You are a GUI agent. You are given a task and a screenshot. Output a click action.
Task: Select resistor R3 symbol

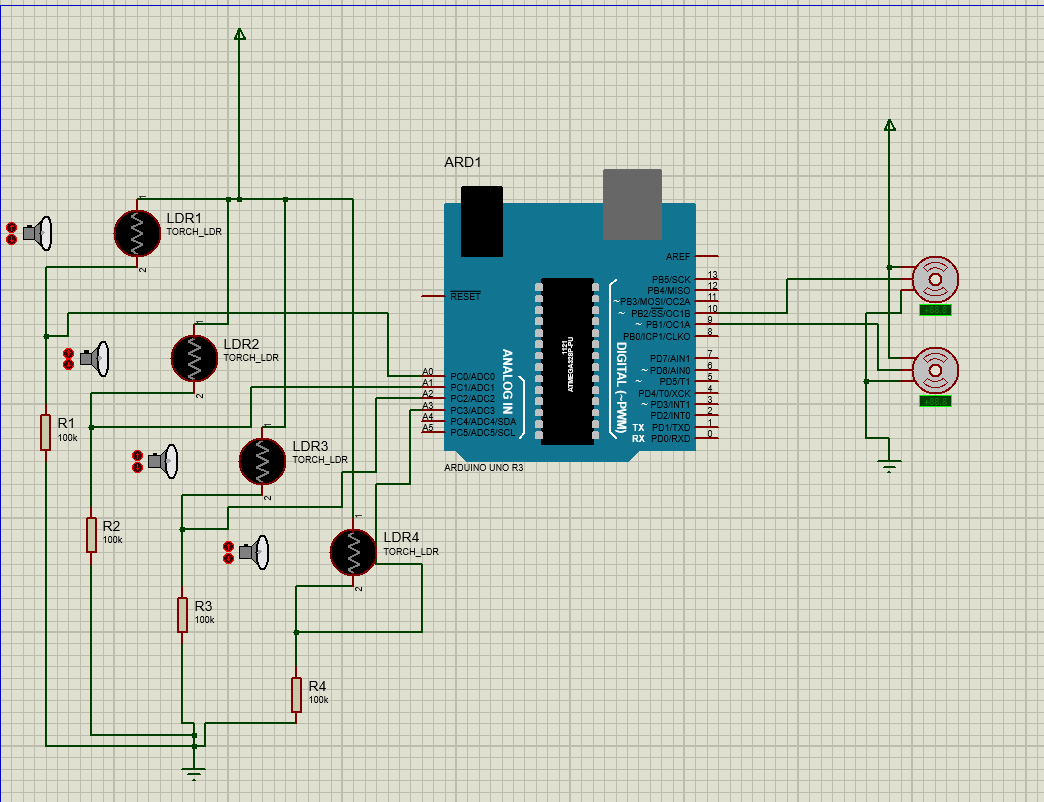click(182, 614)
